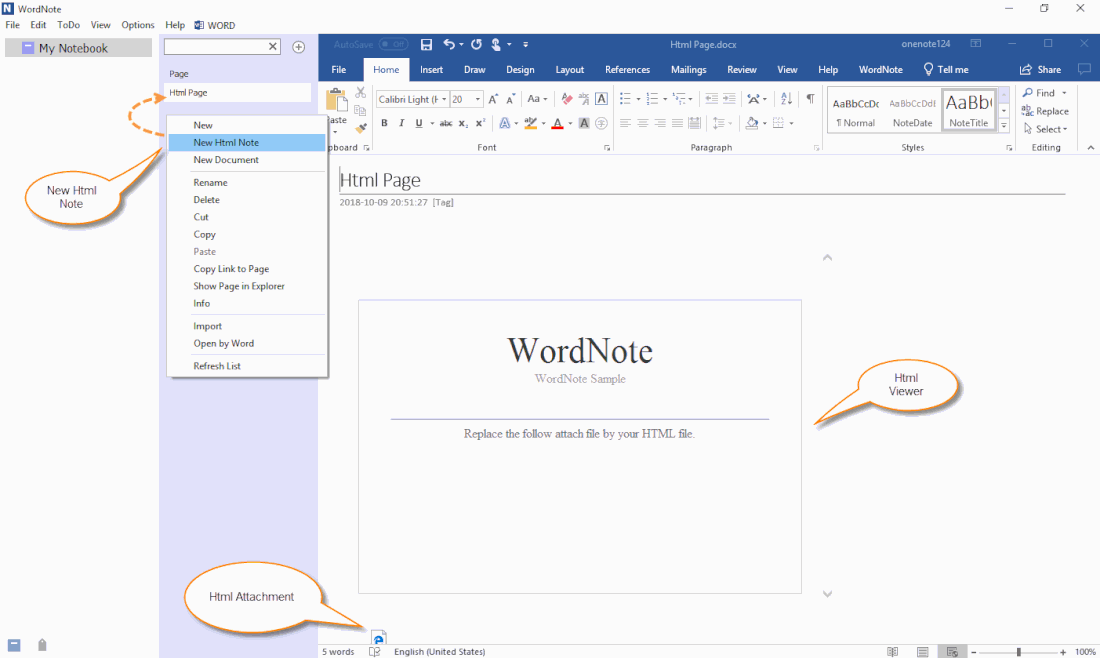Toggle the AutoSave switch
The width and height of the screenshot is (1100, 658).
pos(394,44)
